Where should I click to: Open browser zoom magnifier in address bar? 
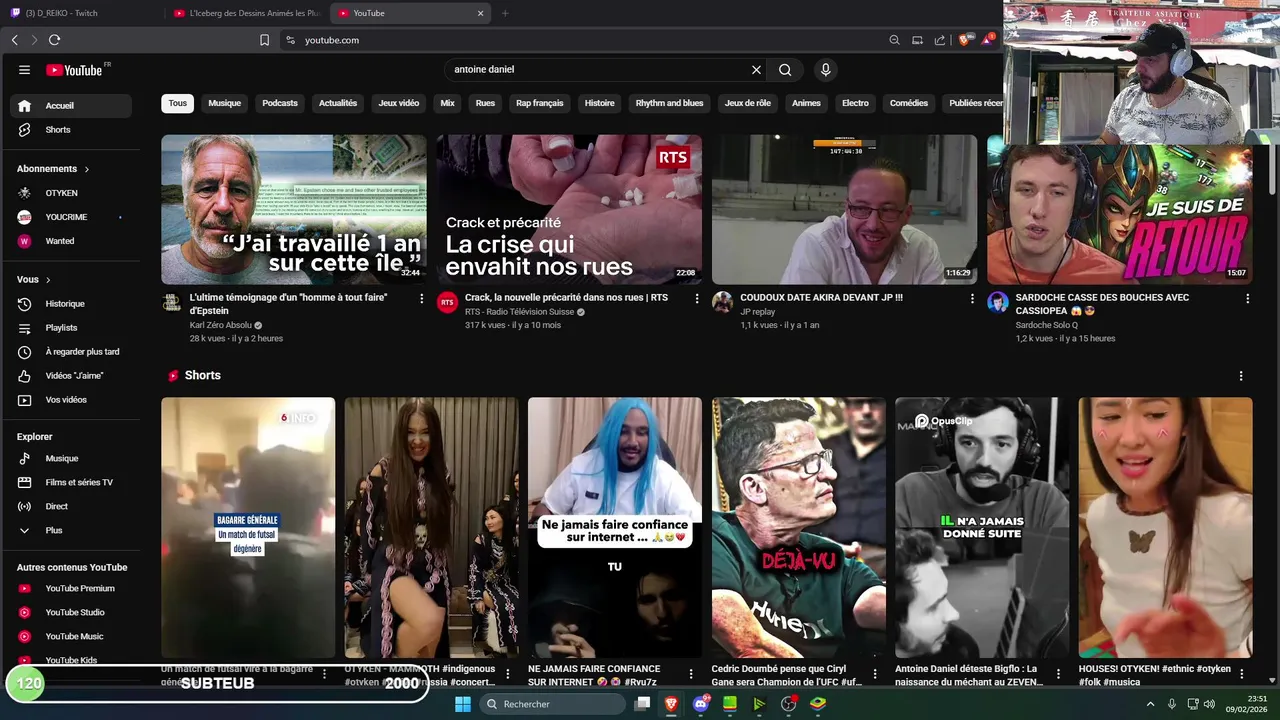(894, 40)
